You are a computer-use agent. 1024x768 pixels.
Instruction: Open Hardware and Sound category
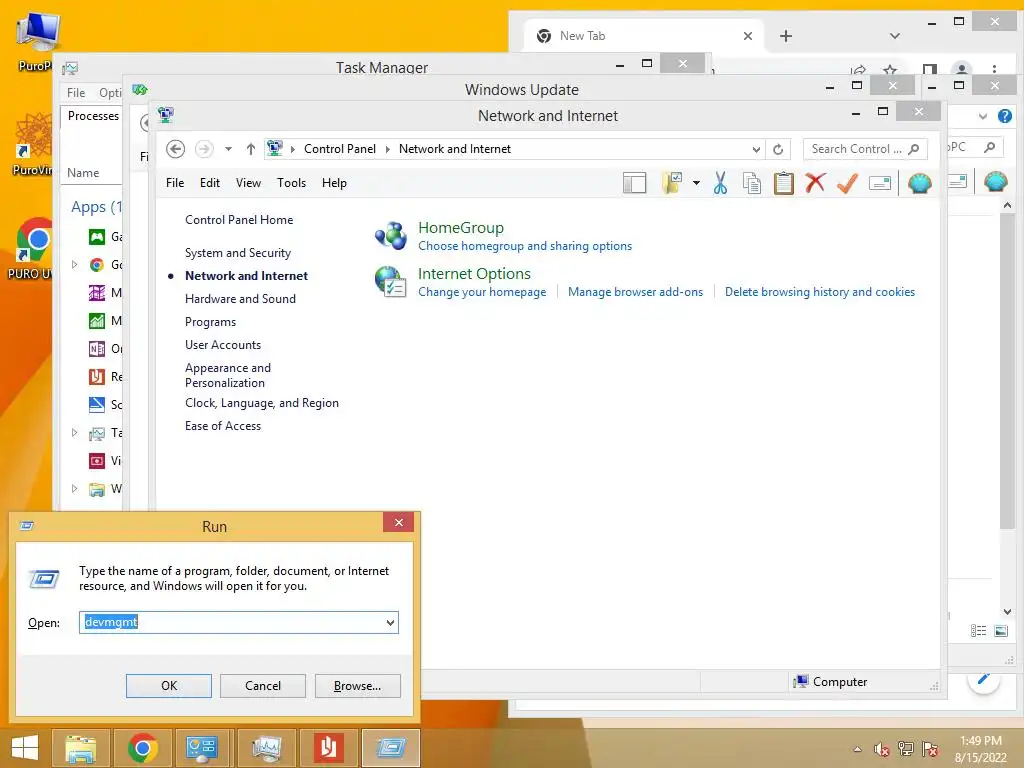[x=240, y=298]
